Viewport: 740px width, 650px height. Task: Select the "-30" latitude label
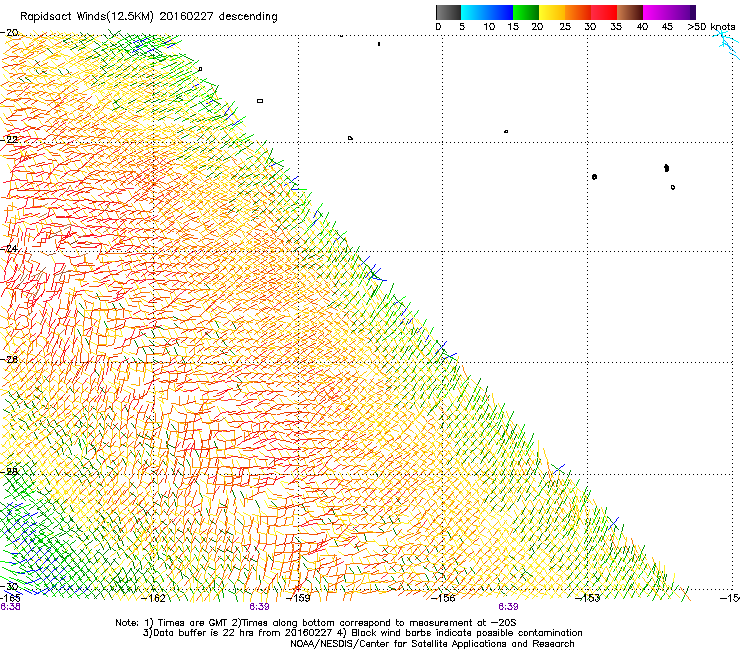point(9,586)
